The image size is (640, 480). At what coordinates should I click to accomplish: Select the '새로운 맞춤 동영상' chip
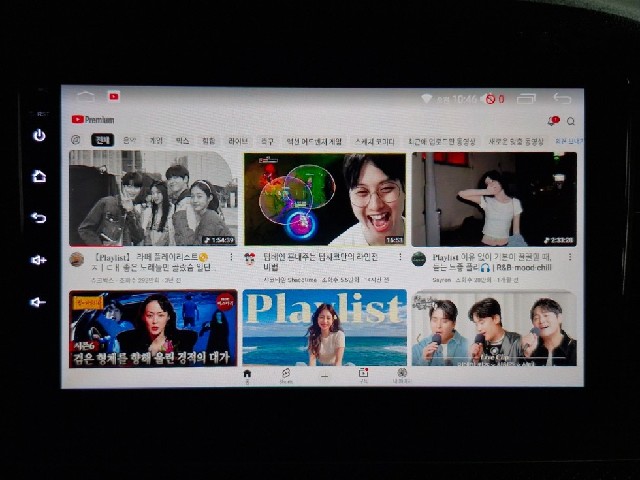point(516,142)
